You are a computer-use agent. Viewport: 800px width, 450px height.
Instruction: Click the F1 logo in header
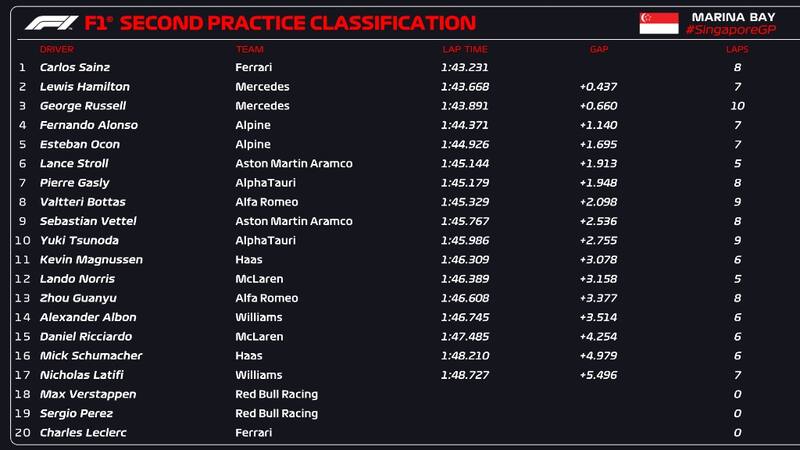pos(51,22)
